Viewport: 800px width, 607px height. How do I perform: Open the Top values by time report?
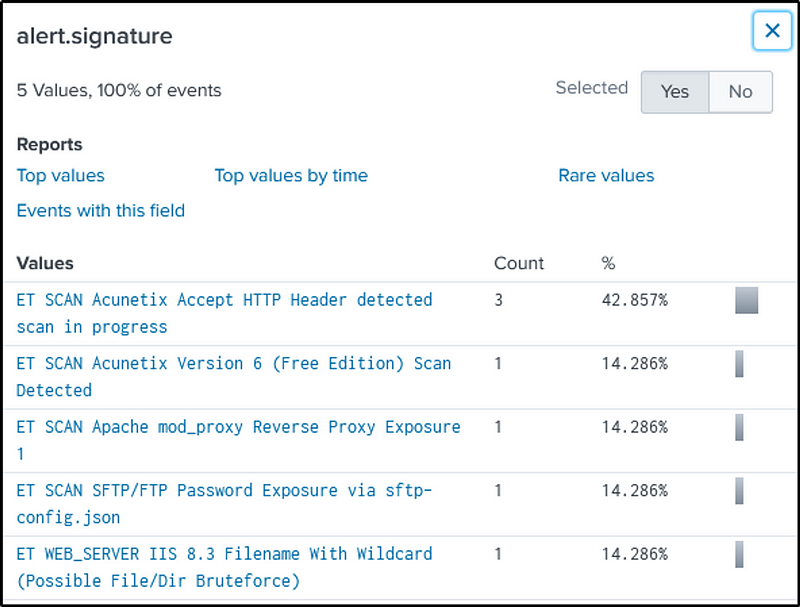(x=291, y=176)
